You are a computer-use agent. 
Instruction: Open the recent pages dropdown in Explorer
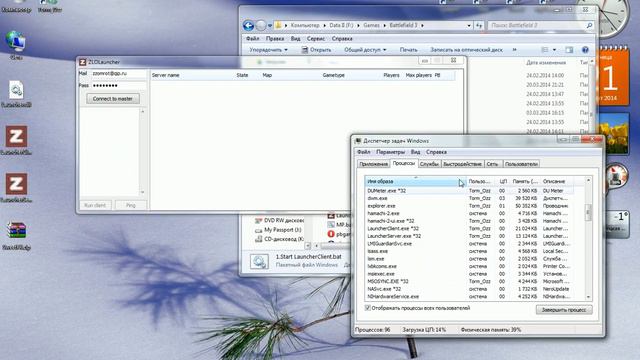click(x=270, y=26)
